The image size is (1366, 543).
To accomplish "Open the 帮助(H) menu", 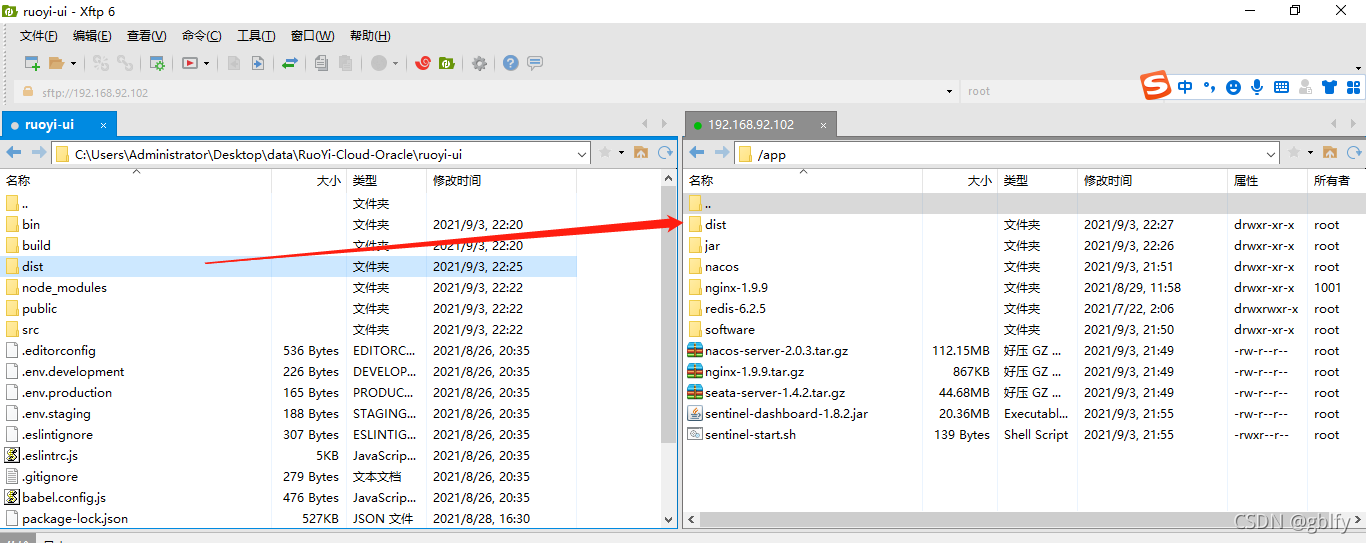I will click(370, 36).
